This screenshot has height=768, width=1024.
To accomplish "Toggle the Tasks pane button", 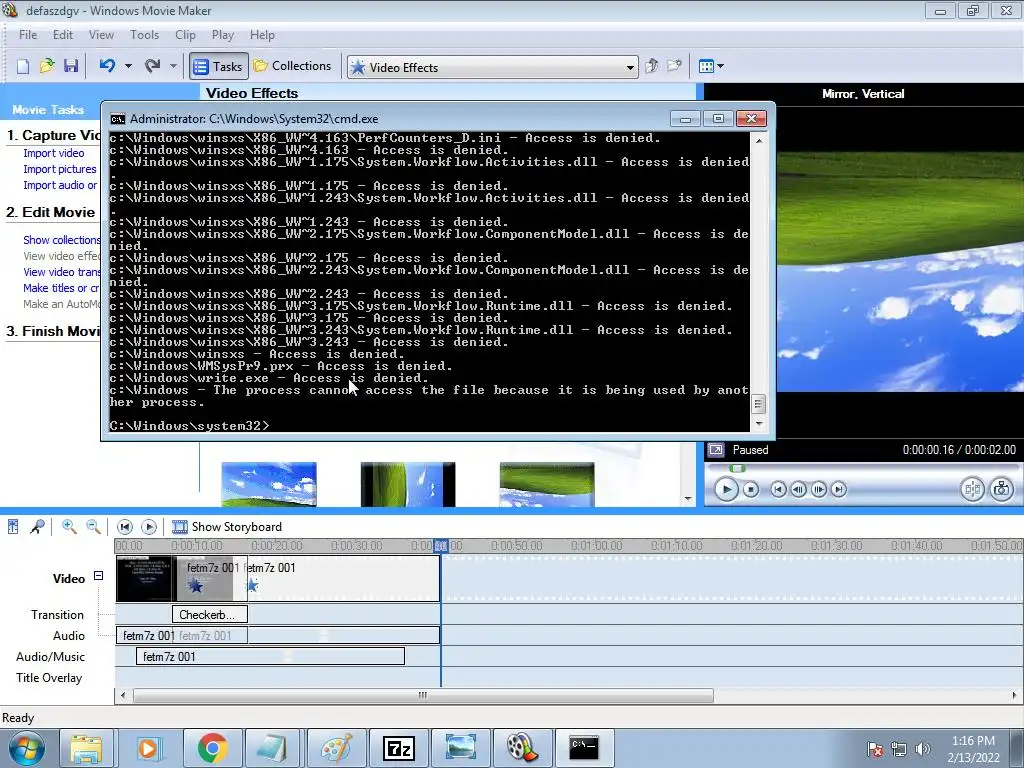I will coord(219,67).
